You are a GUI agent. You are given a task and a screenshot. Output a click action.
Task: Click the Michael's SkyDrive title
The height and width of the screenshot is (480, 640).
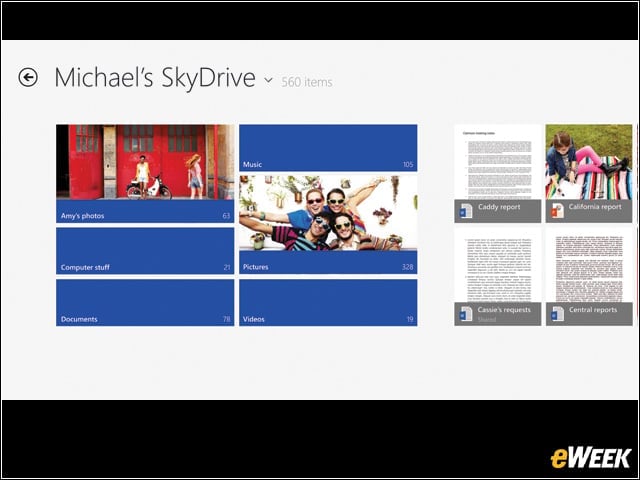[x=155, y=78]
